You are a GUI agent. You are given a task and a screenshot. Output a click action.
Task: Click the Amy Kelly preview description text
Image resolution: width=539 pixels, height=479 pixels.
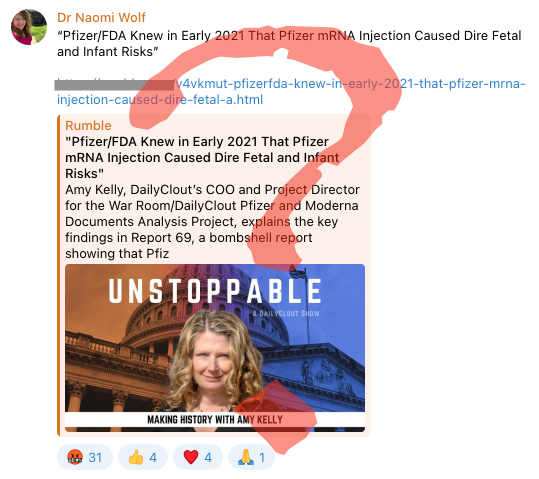click(x=212, y=221)
